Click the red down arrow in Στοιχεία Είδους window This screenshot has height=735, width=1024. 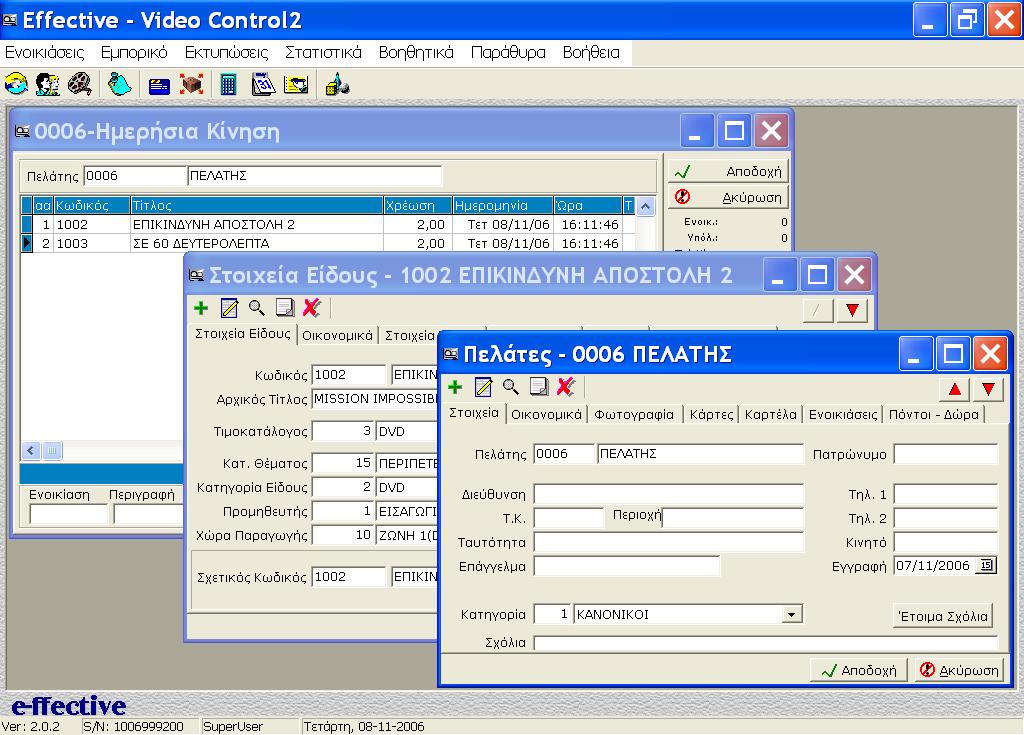click(851, 311)
